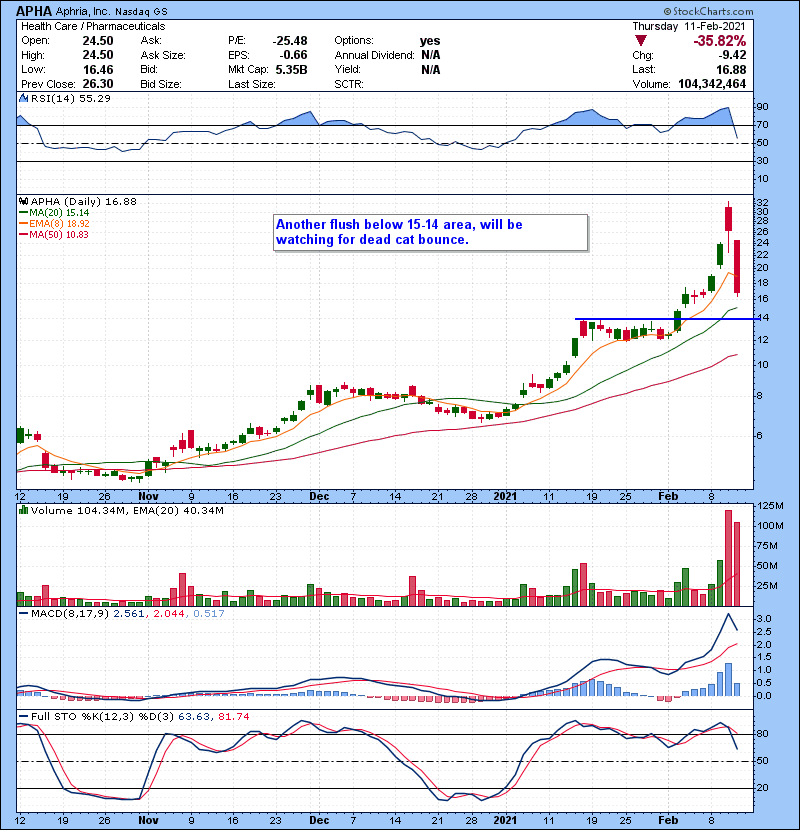The image size is (800, 830).
Task: Click the P/E value -25.48
Action: 290,41
